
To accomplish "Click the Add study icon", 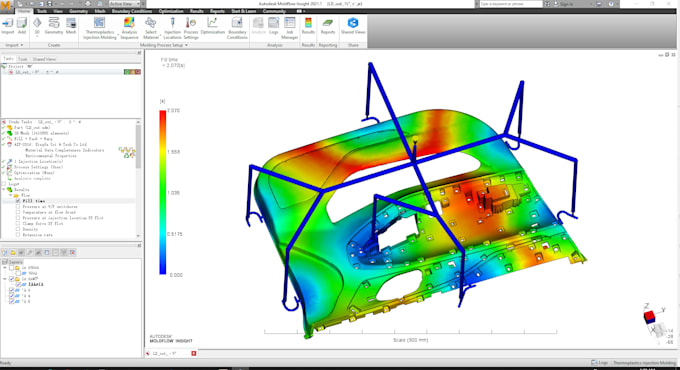I will pyautogui.click(x=22, y=26).
